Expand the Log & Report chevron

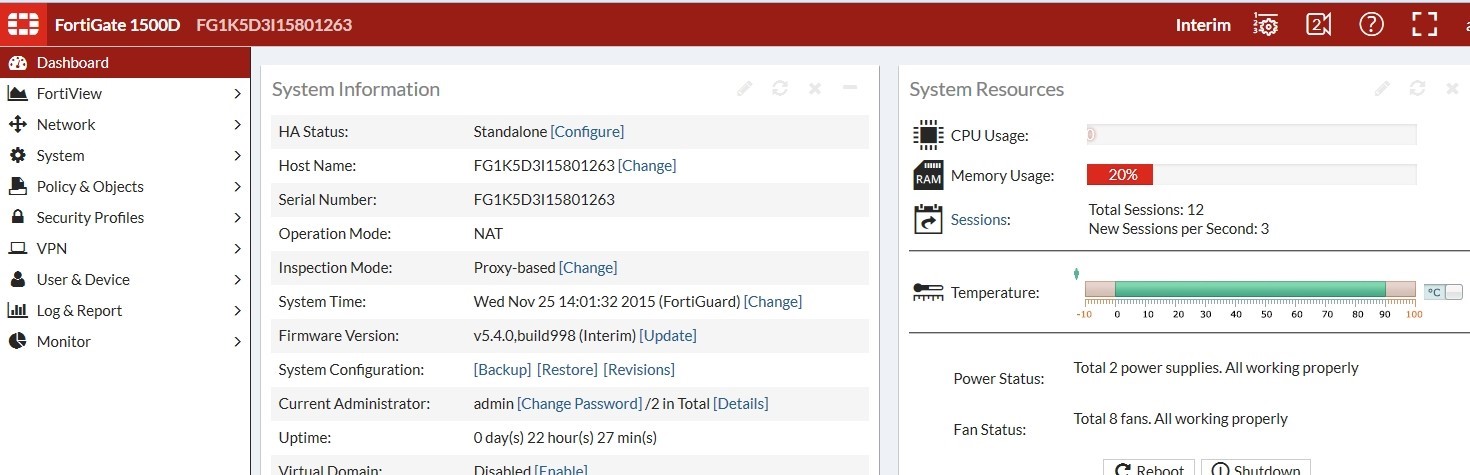click(237, 311)
